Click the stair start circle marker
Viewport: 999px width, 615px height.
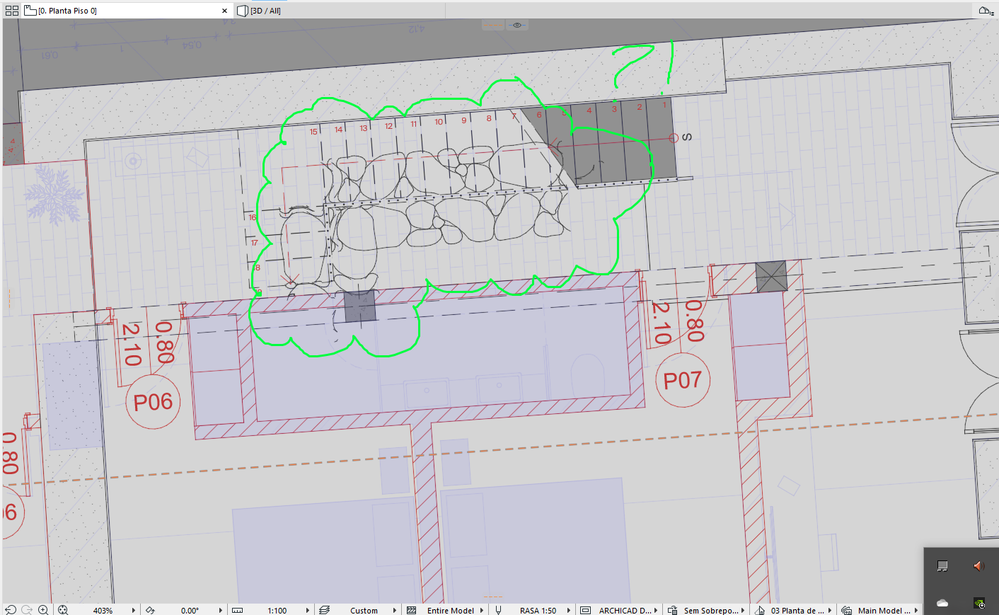tap(673, 138)
